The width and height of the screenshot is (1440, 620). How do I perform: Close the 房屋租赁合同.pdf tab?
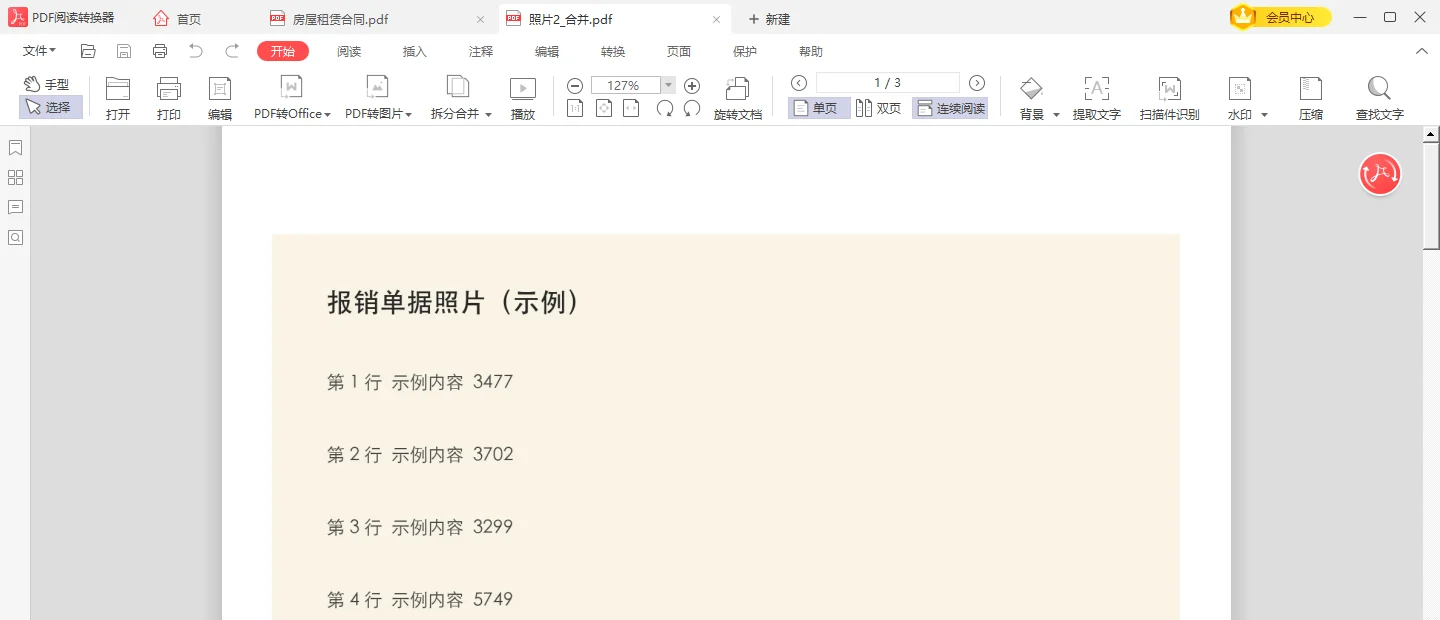(x=480, y=19)
